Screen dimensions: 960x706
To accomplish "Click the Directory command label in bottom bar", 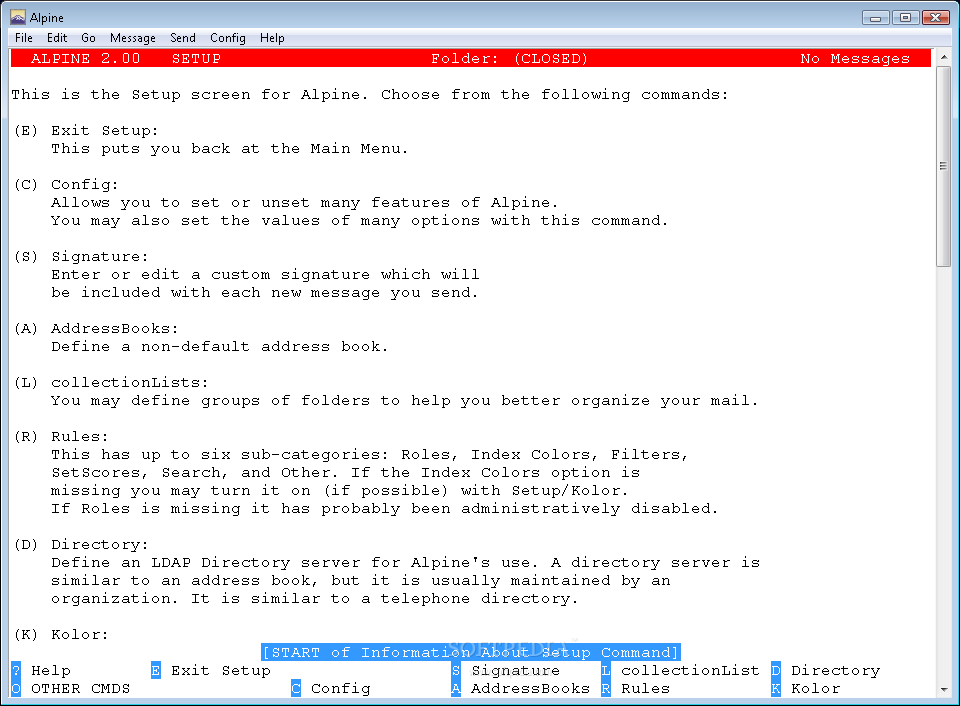I will pyautogui.click(x=835, y=670).
